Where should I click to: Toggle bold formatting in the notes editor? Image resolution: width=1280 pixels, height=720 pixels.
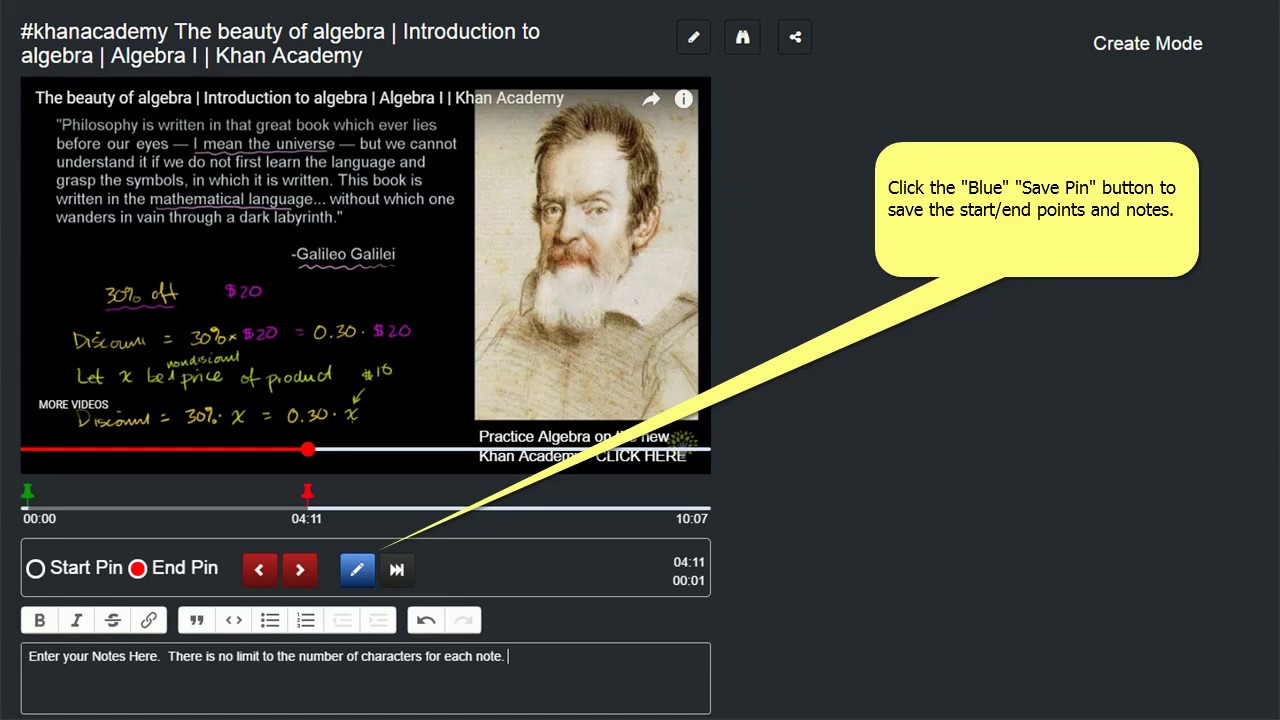(40, 620)
